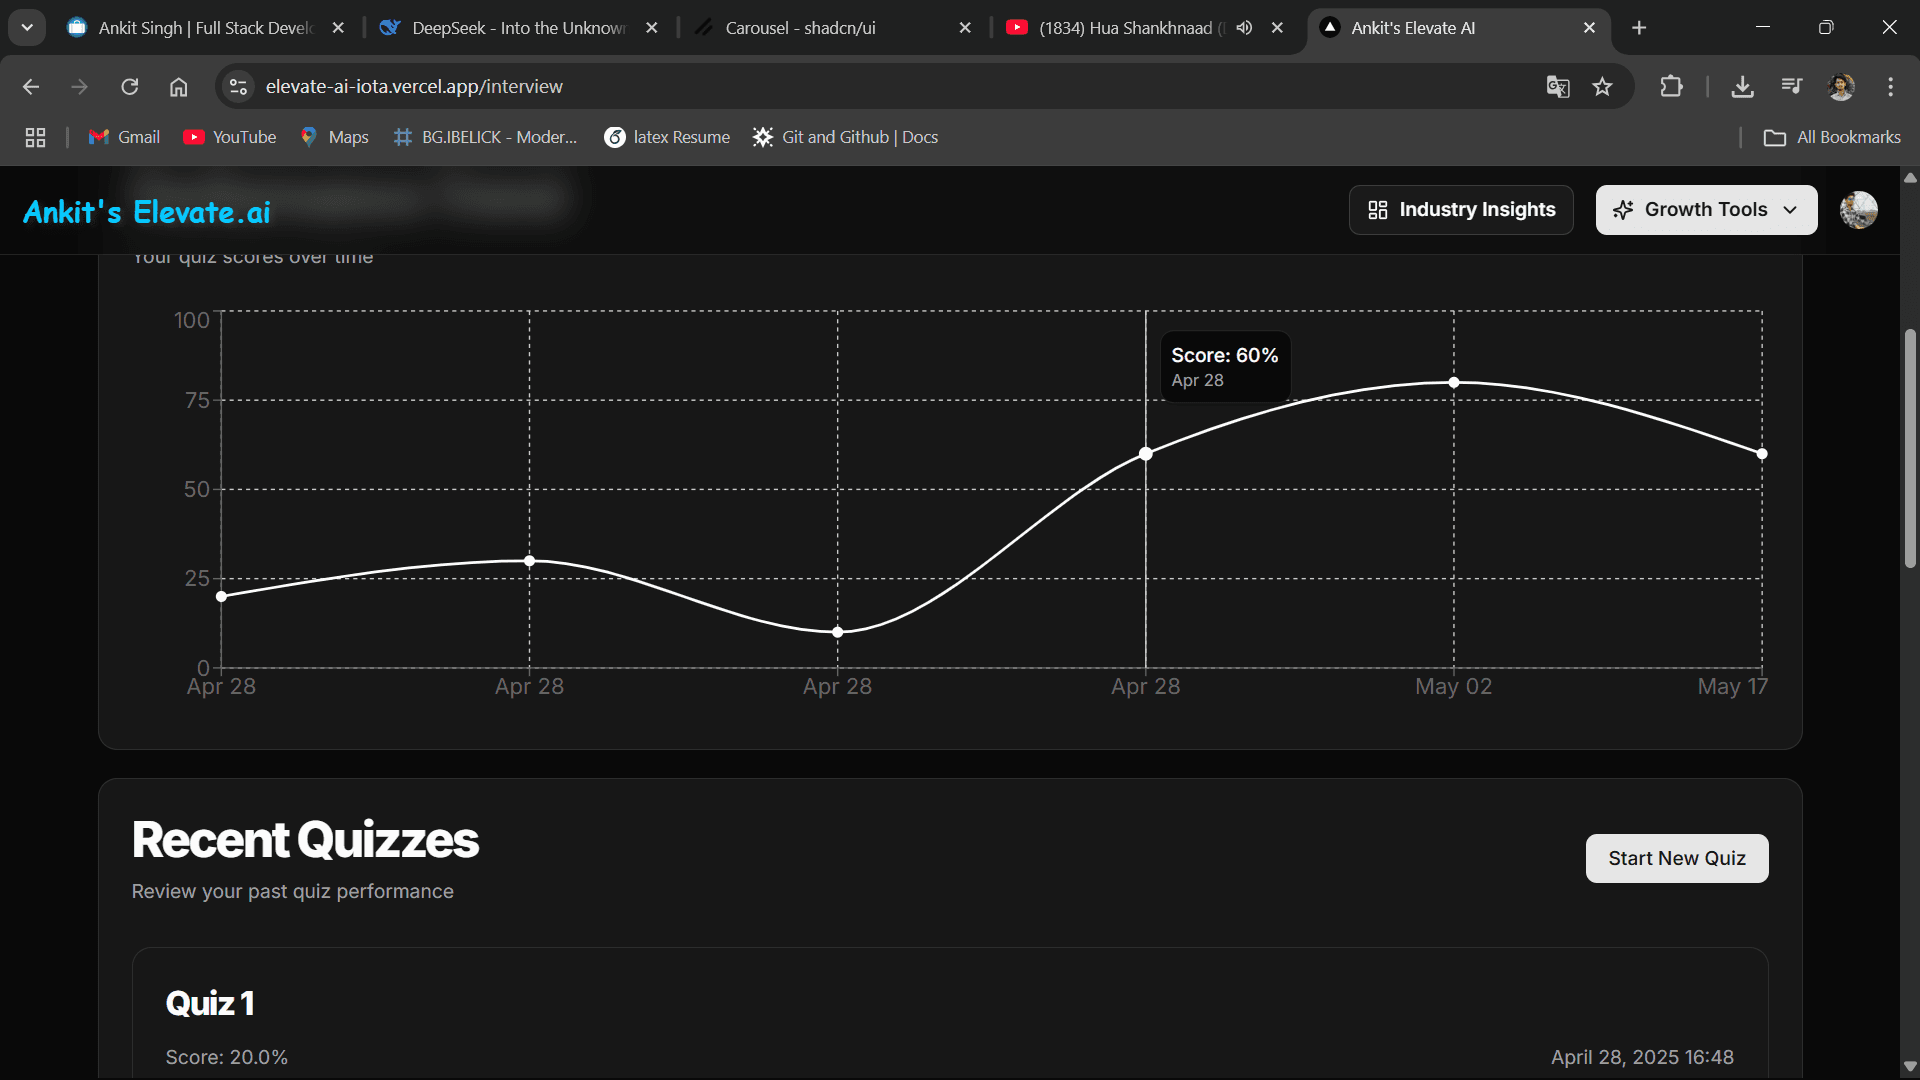Go to the browser home page
Viewport: 1920px width, 1080px height.
(x=179, y=87)
